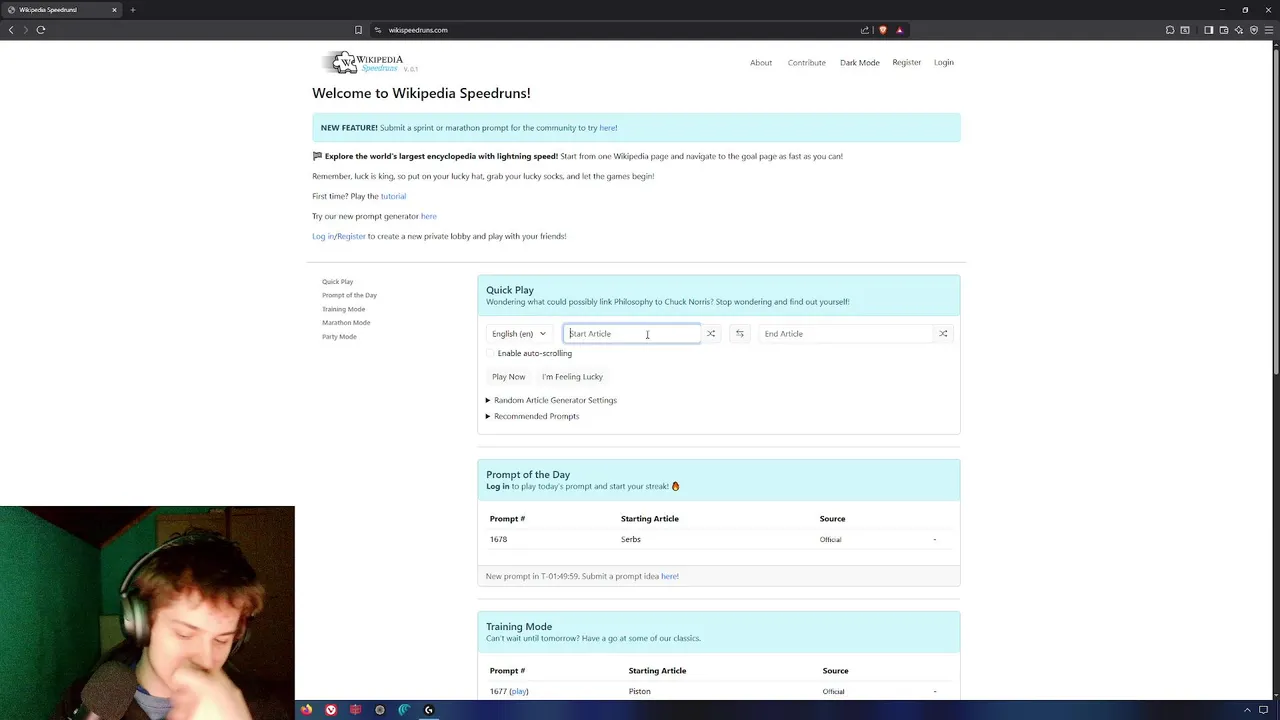The image size is (1280, 720).
Task: Show hidden system tray icons
Action: pos(1247,710)
